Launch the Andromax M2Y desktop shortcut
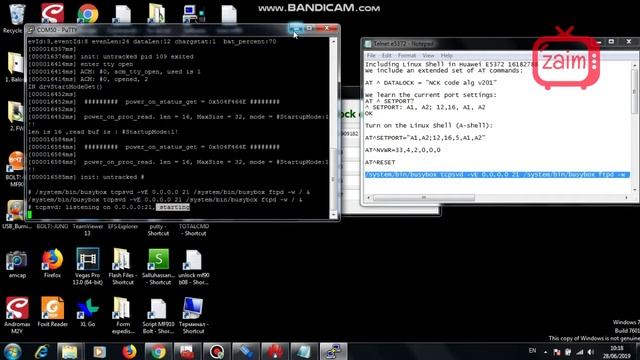The height and width of the screenshot is (360, 640). pos(17,314)
